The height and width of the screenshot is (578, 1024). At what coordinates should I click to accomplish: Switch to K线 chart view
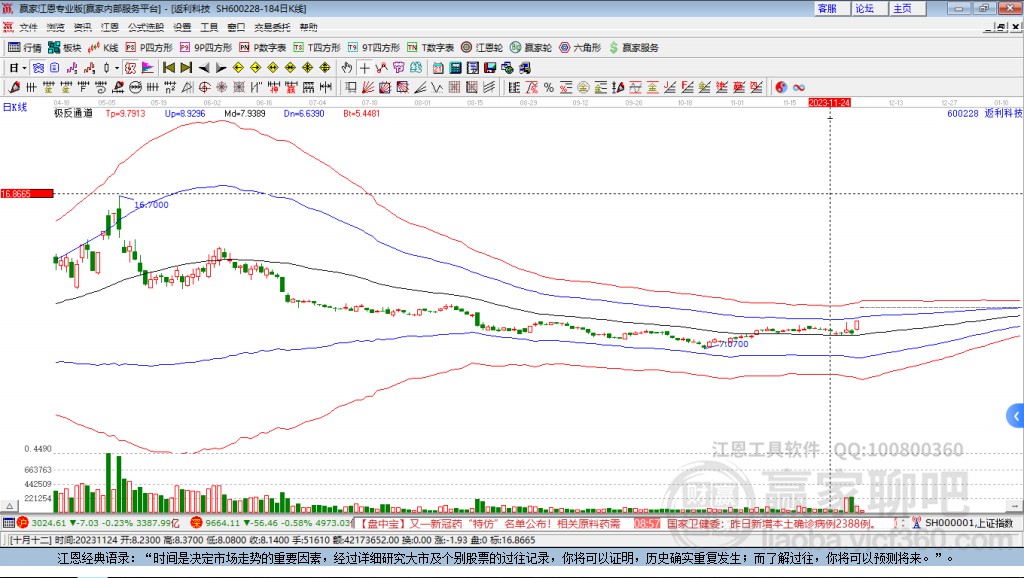tap(103, 48)
